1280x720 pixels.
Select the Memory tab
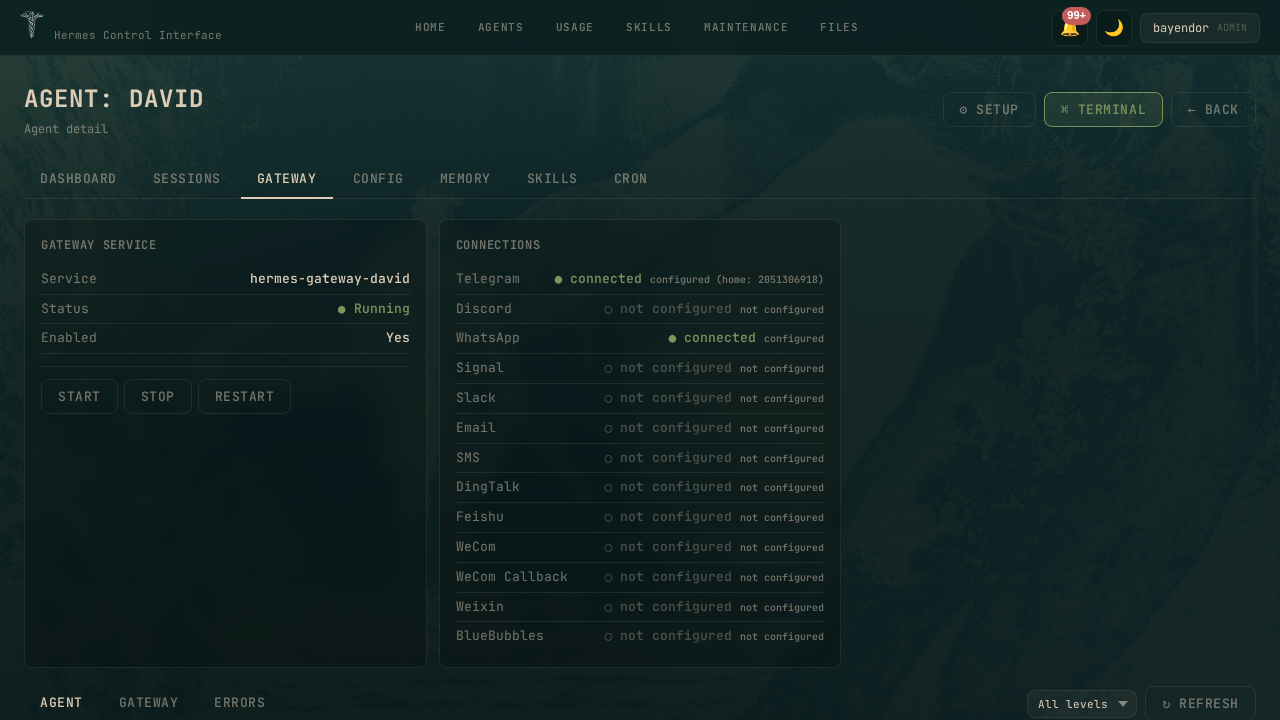[465, 179]
